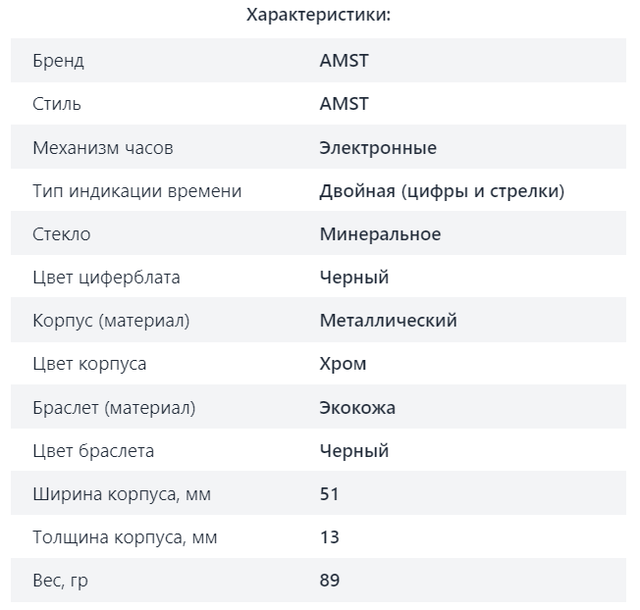The height and width of the screenshot is (610, 640).
Task: Click the AMST brand value
Action: click(x=344, y=60)
